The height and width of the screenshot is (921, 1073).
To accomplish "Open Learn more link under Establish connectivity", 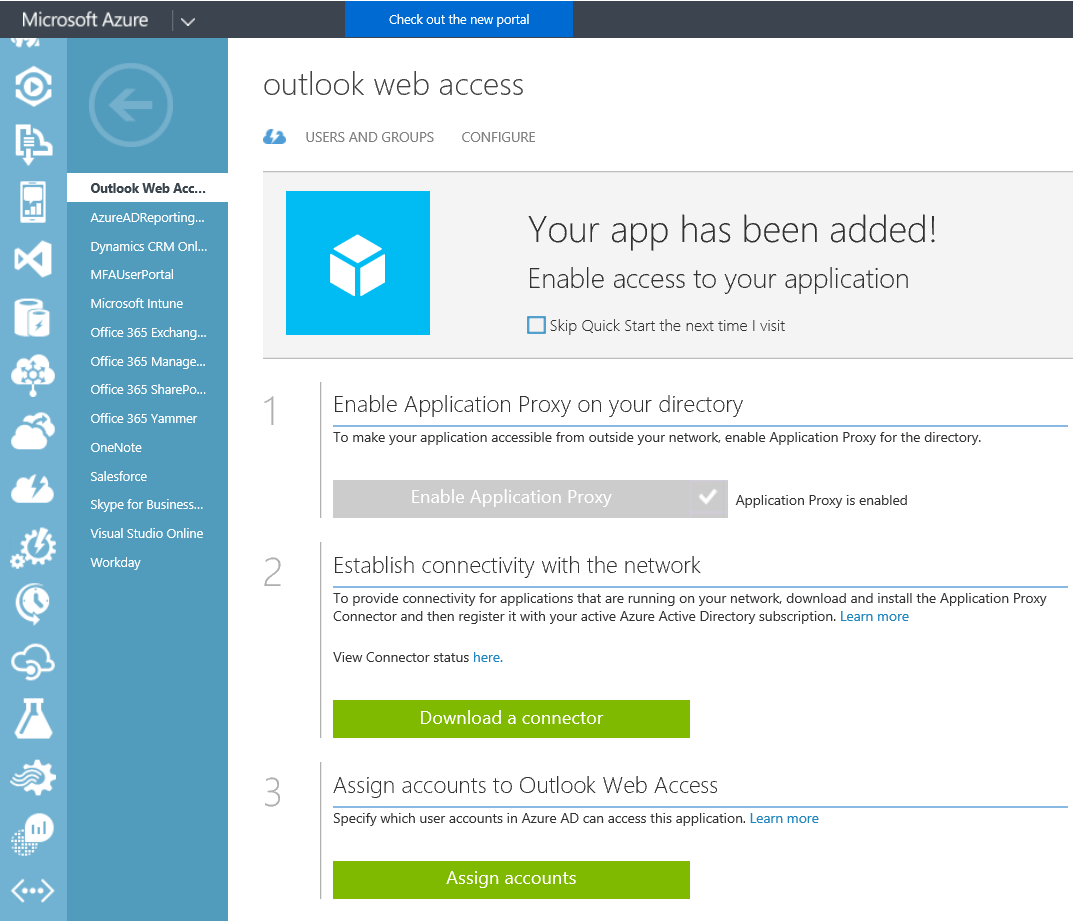I will click(874, 617).
